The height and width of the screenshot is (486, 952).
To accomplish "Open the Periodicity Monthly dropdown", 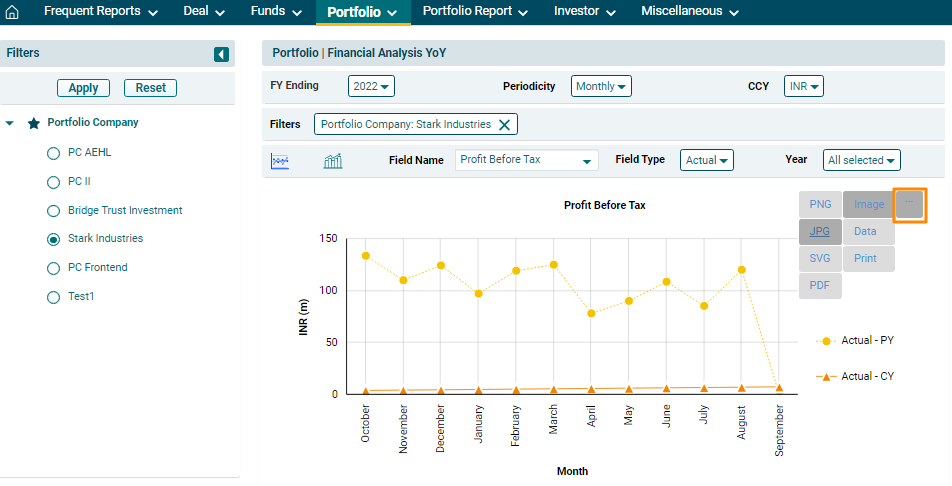I will pyautogui.click(x=602, y=87).
